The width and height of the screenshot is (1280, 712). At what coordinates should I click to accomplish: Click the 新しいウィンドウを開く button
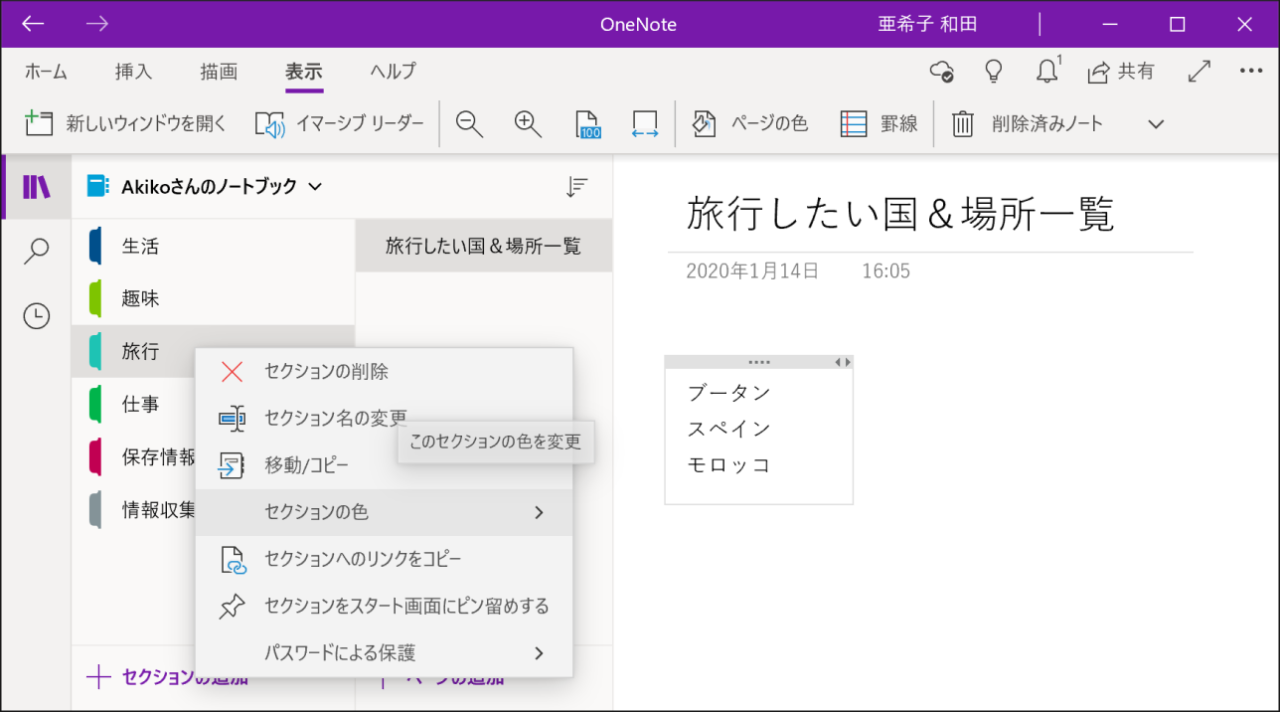[127, 124]
